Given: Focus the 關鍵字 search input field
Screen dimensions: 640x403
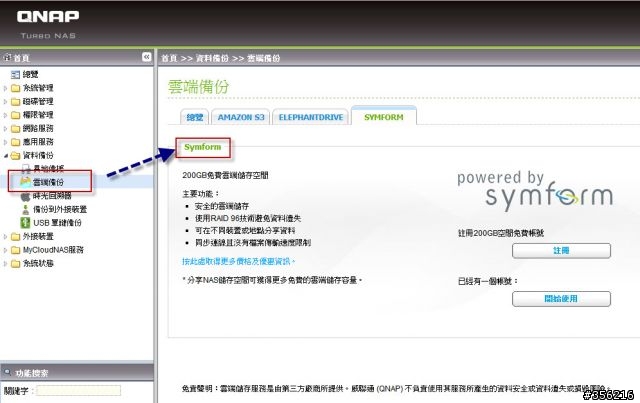Looking at the screenshot, I should click(x=78, y=391).
